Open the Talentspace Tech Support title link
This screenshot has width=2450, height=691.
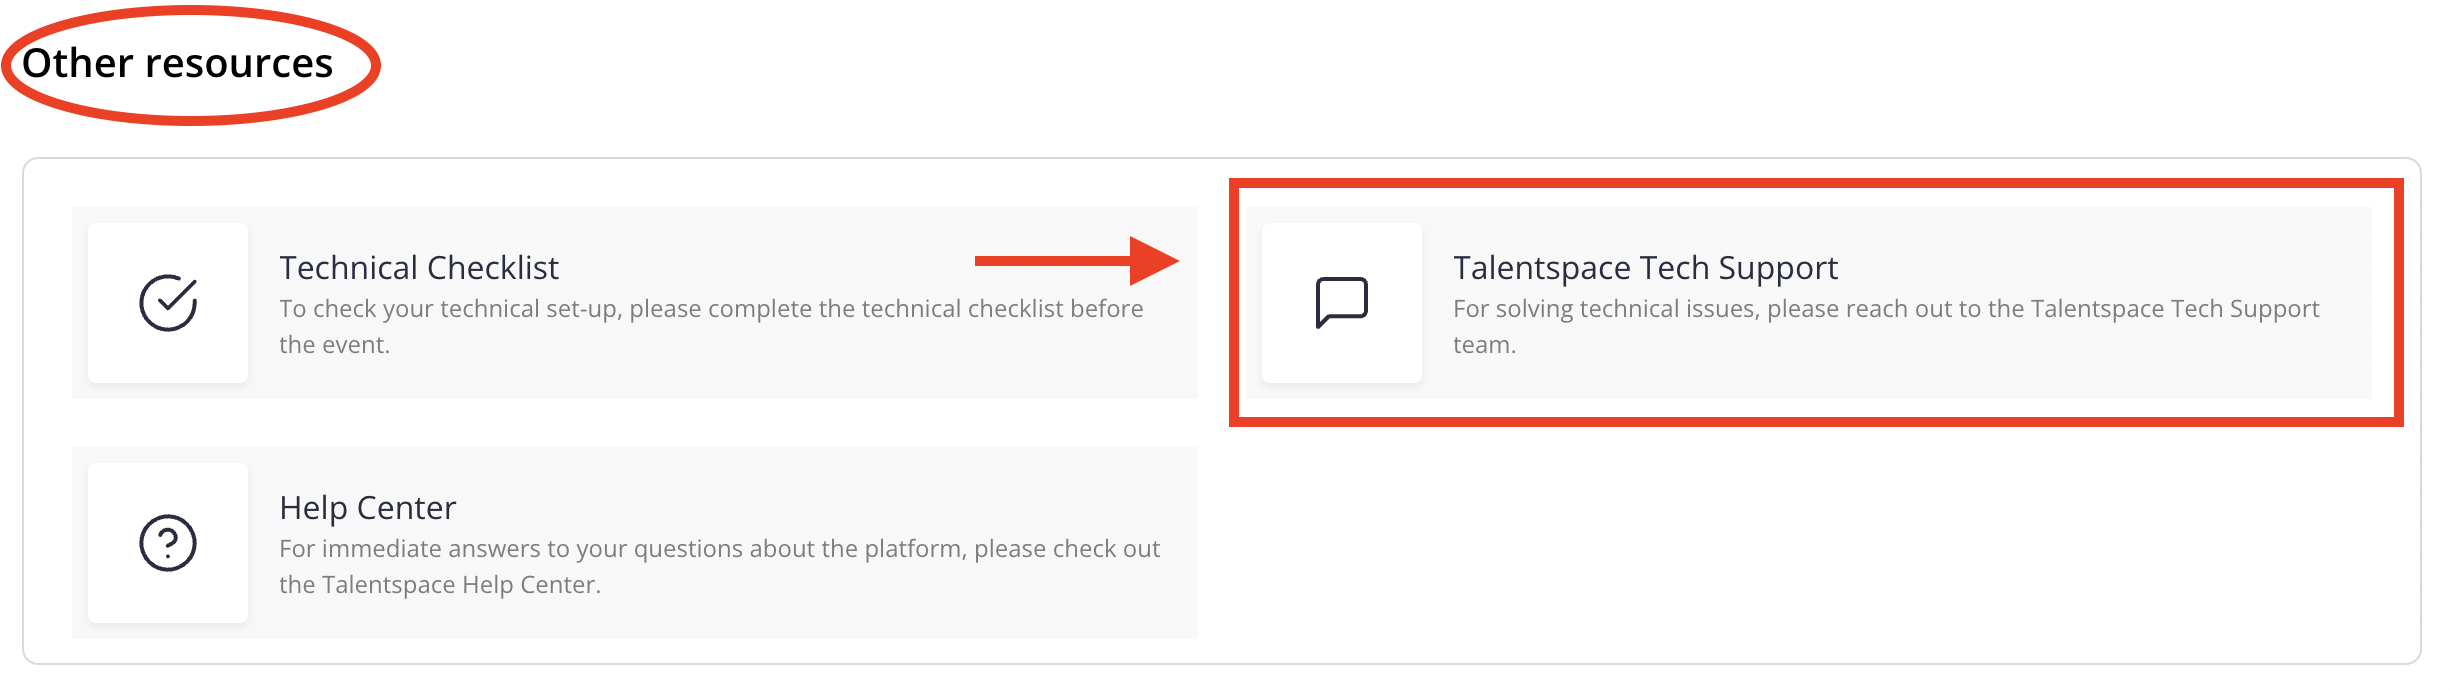(1645, 268)
